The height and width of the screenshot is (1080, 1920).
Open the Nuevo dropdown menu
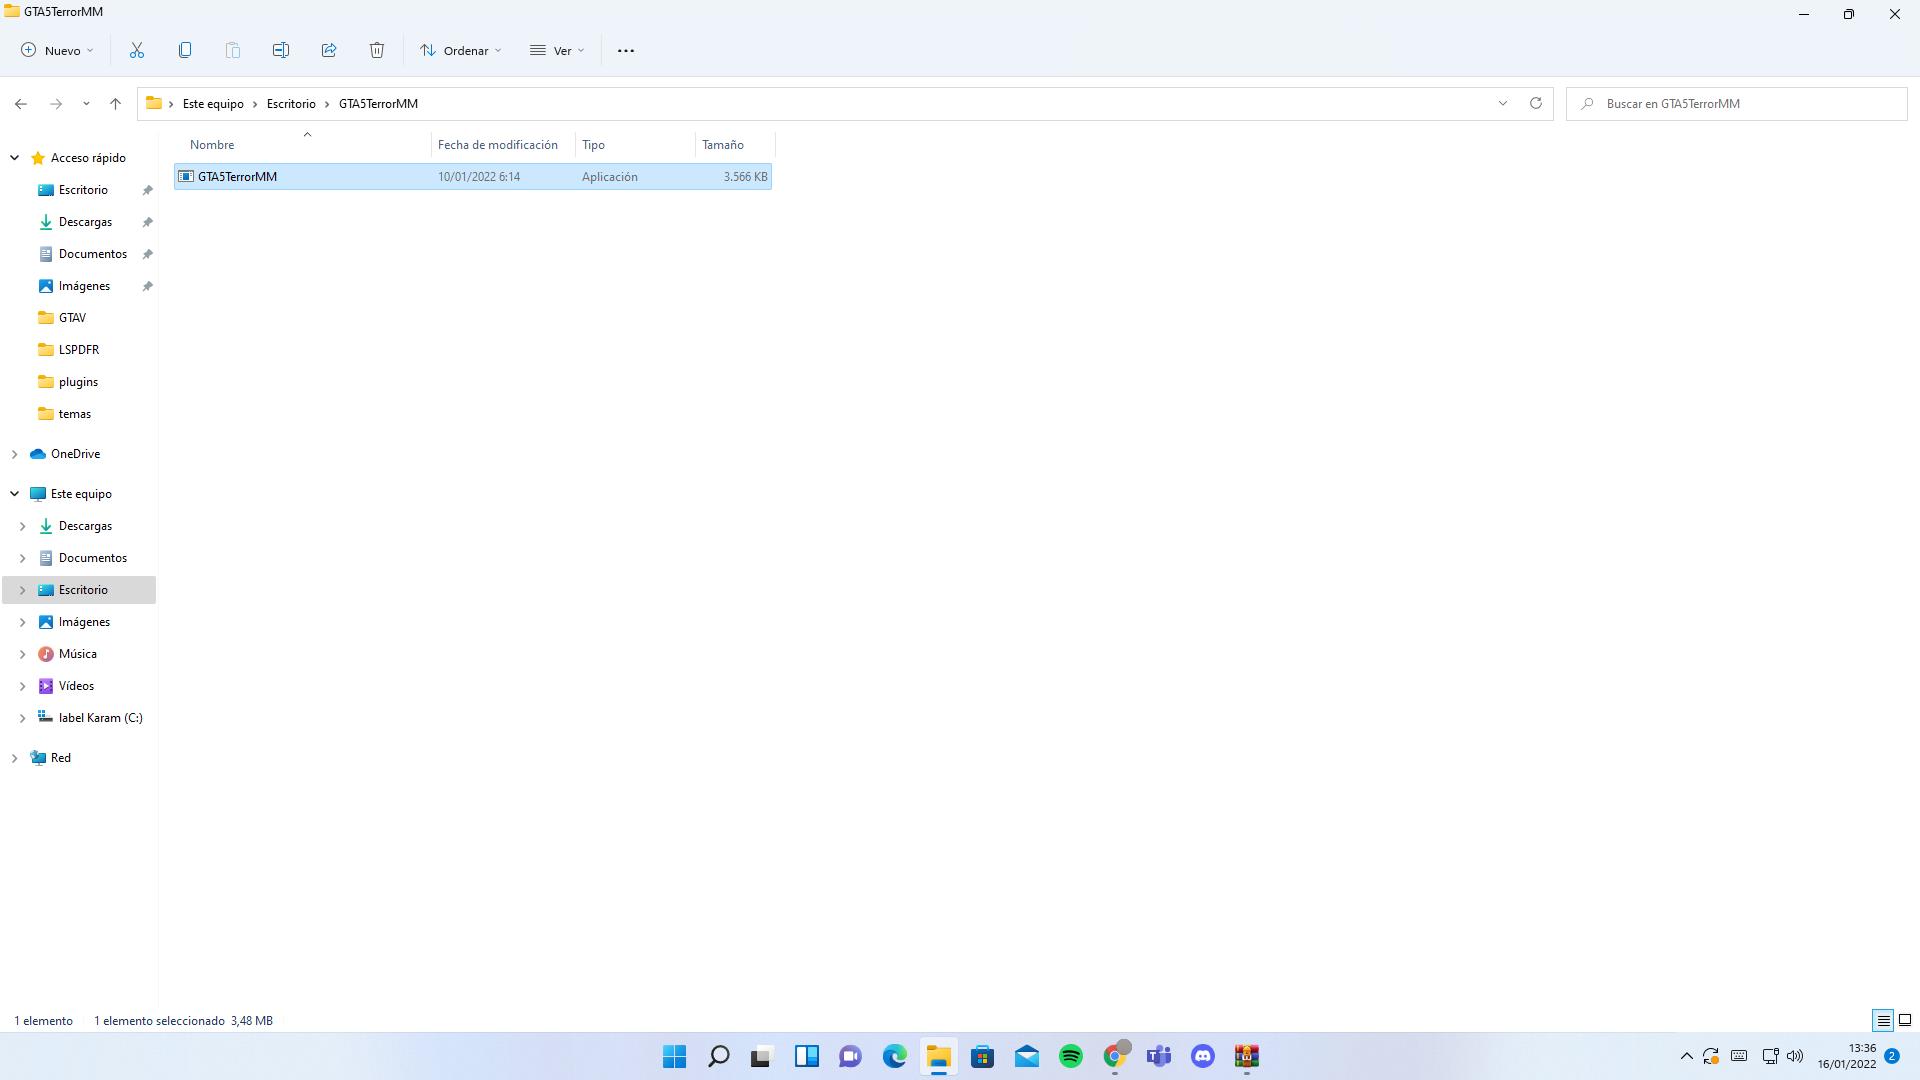pyautogui.click(x=58, y=50)
